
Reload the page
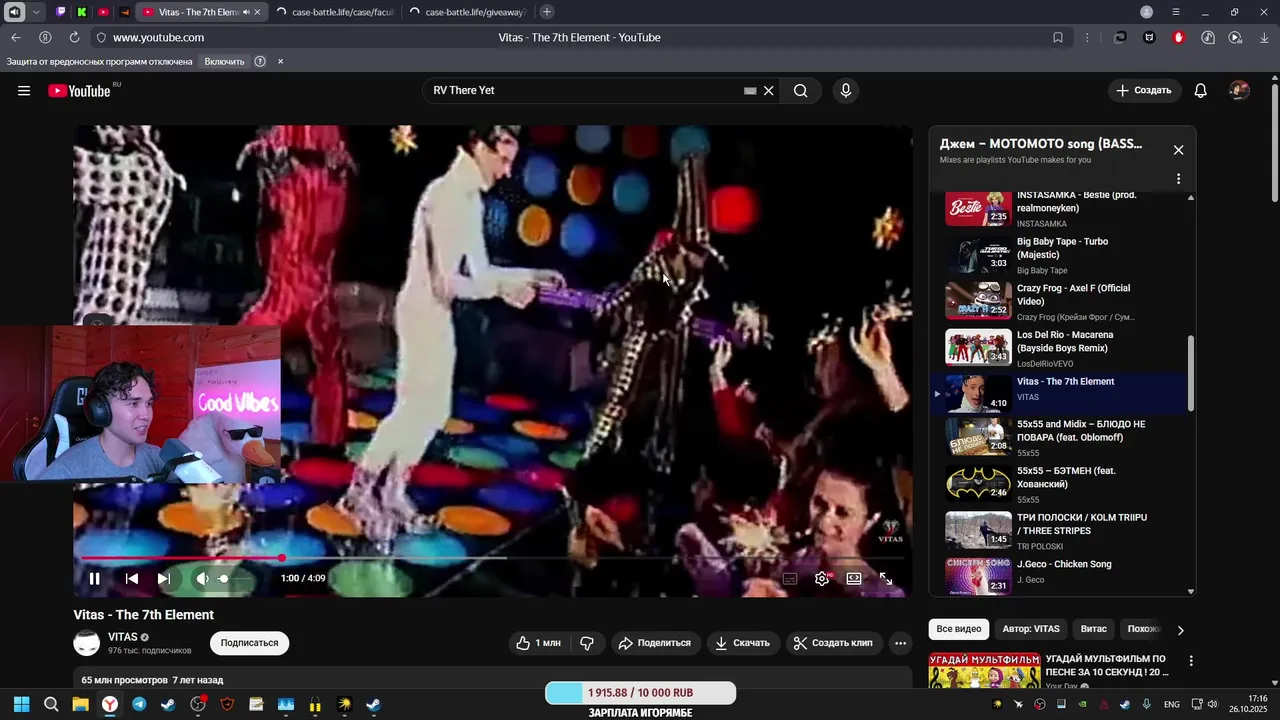pos(74,37)
